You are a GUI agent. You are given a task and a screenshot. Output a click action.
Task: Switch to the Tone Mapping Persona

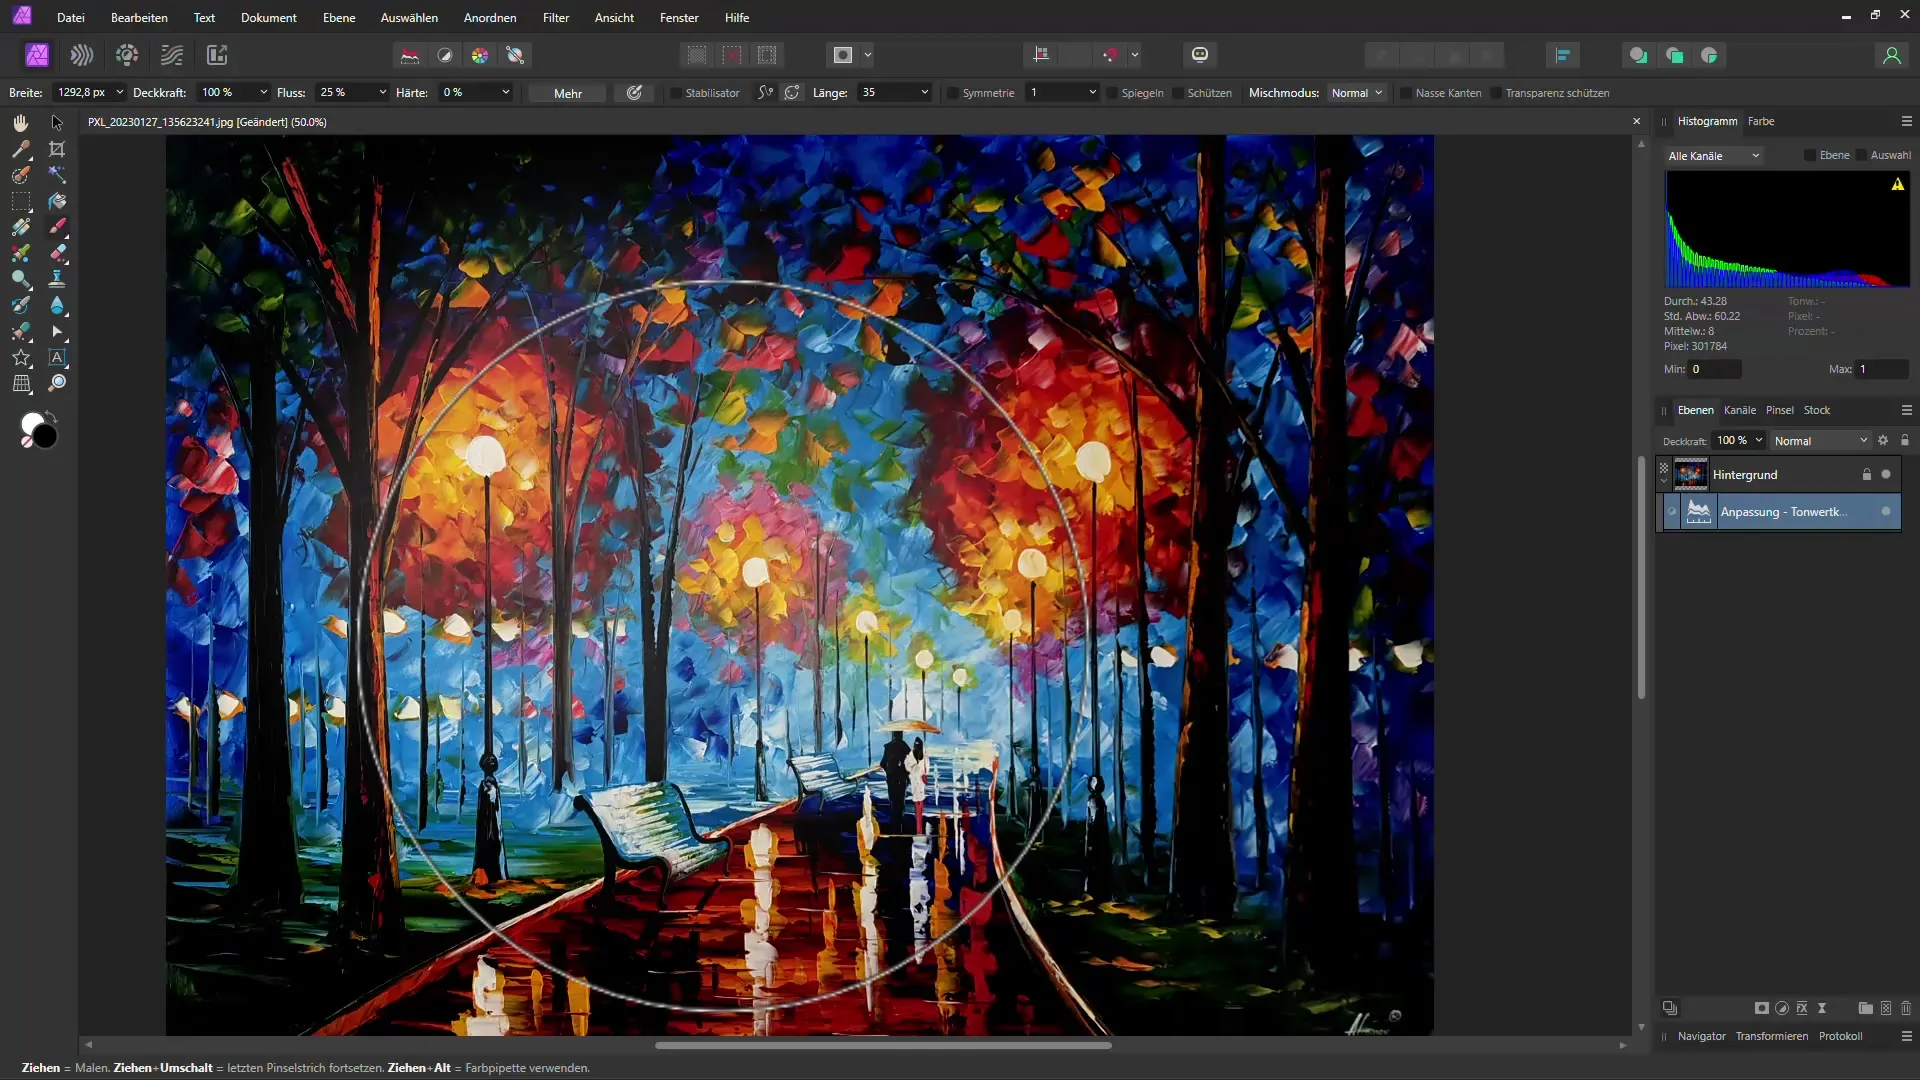tap(172, 55)
